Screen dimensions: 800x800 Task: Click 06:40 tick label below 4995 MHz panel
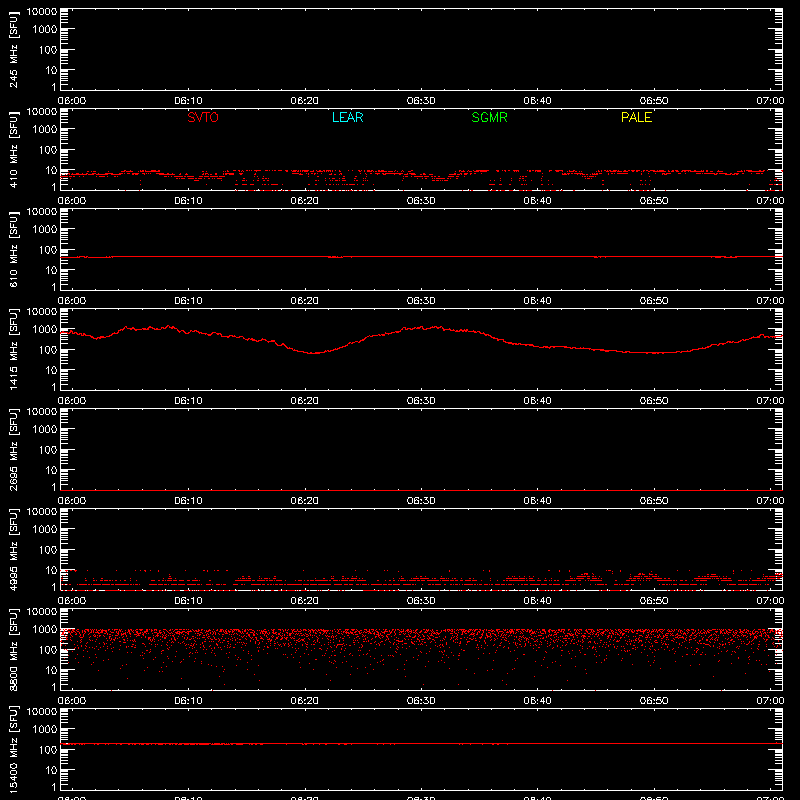(x=537, y=601)
